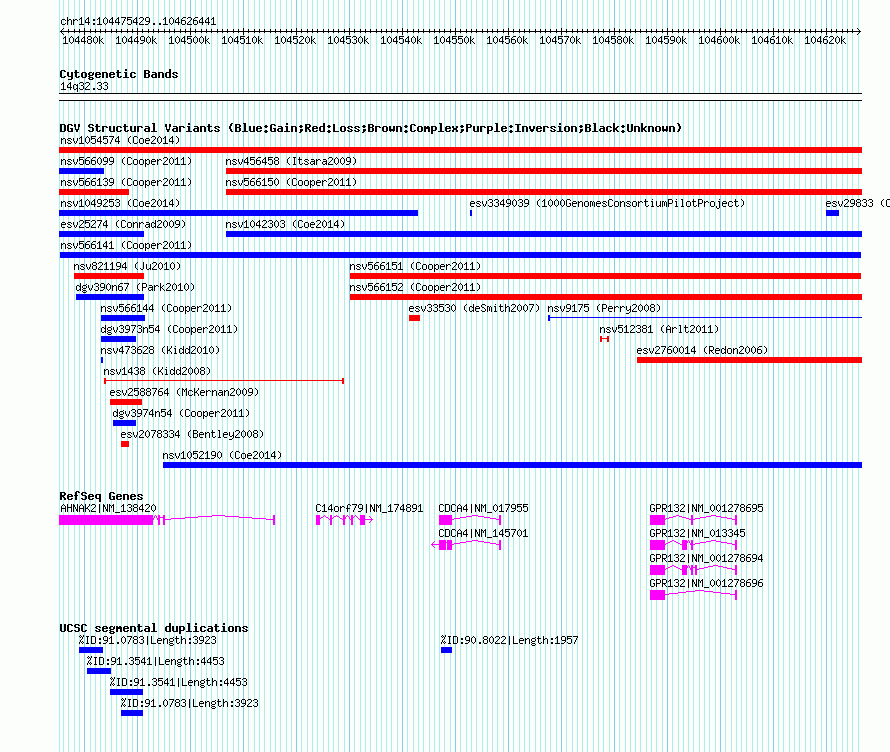The width and height of the screenshot is (890, 752).
Task: Select the CDCA4|NM_017955 gene glyph
Action: click(470, 520)
